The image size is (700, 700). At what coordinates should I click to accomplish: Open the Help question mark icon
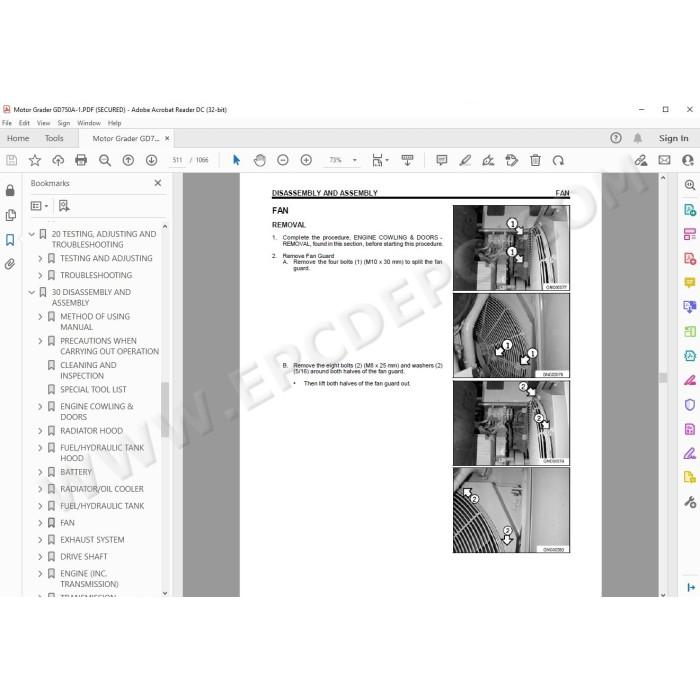click(616, 138)
